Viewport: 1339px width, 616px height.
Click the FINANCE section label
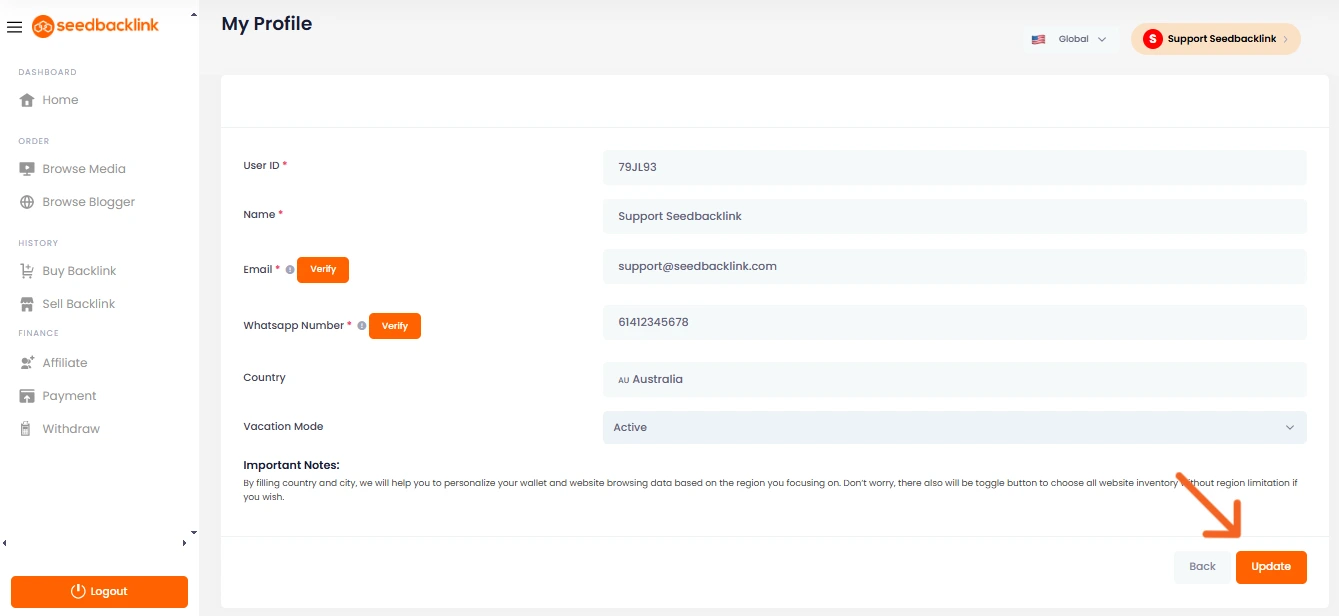pyautogui.click(x=38, y=333)
